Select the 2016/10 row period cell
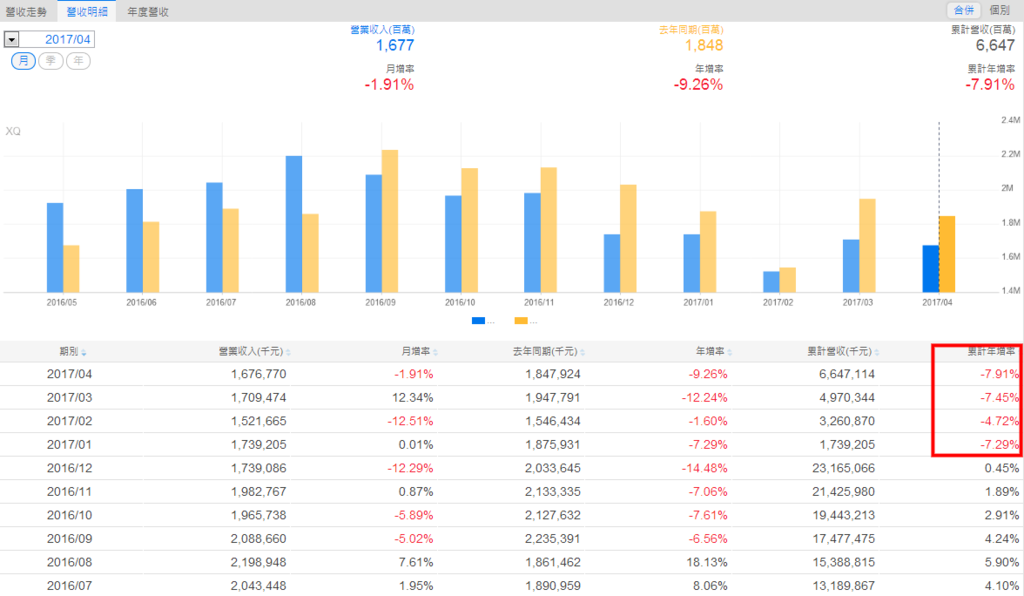 [69, 515]
